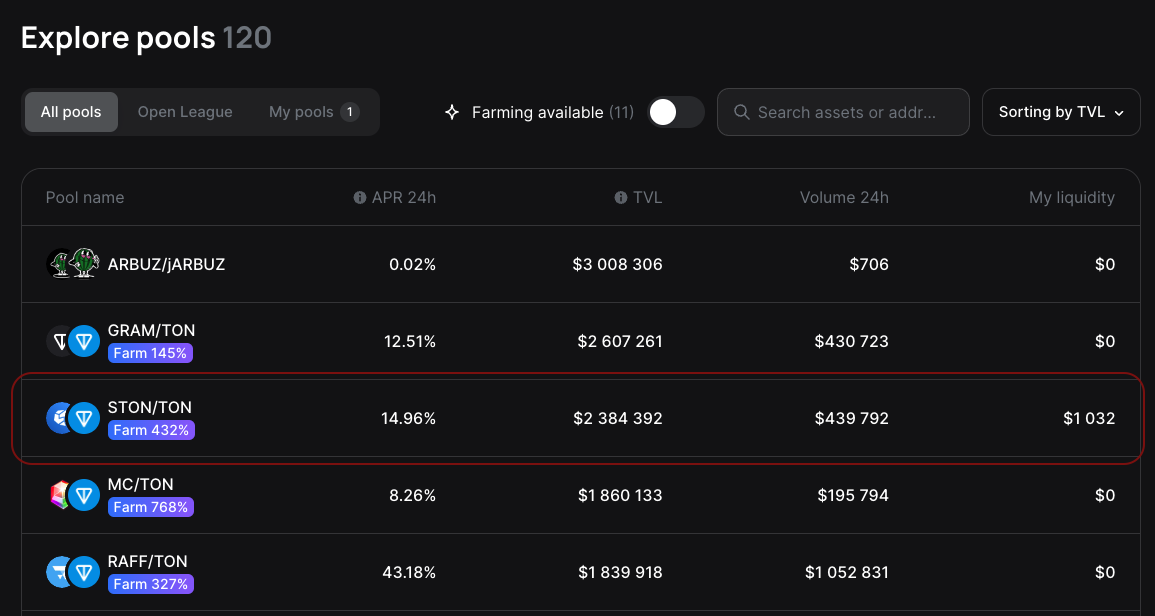Viewport: 1155px width, 616px height.
Task: Open the STON/TON pool
Action: 580,419
